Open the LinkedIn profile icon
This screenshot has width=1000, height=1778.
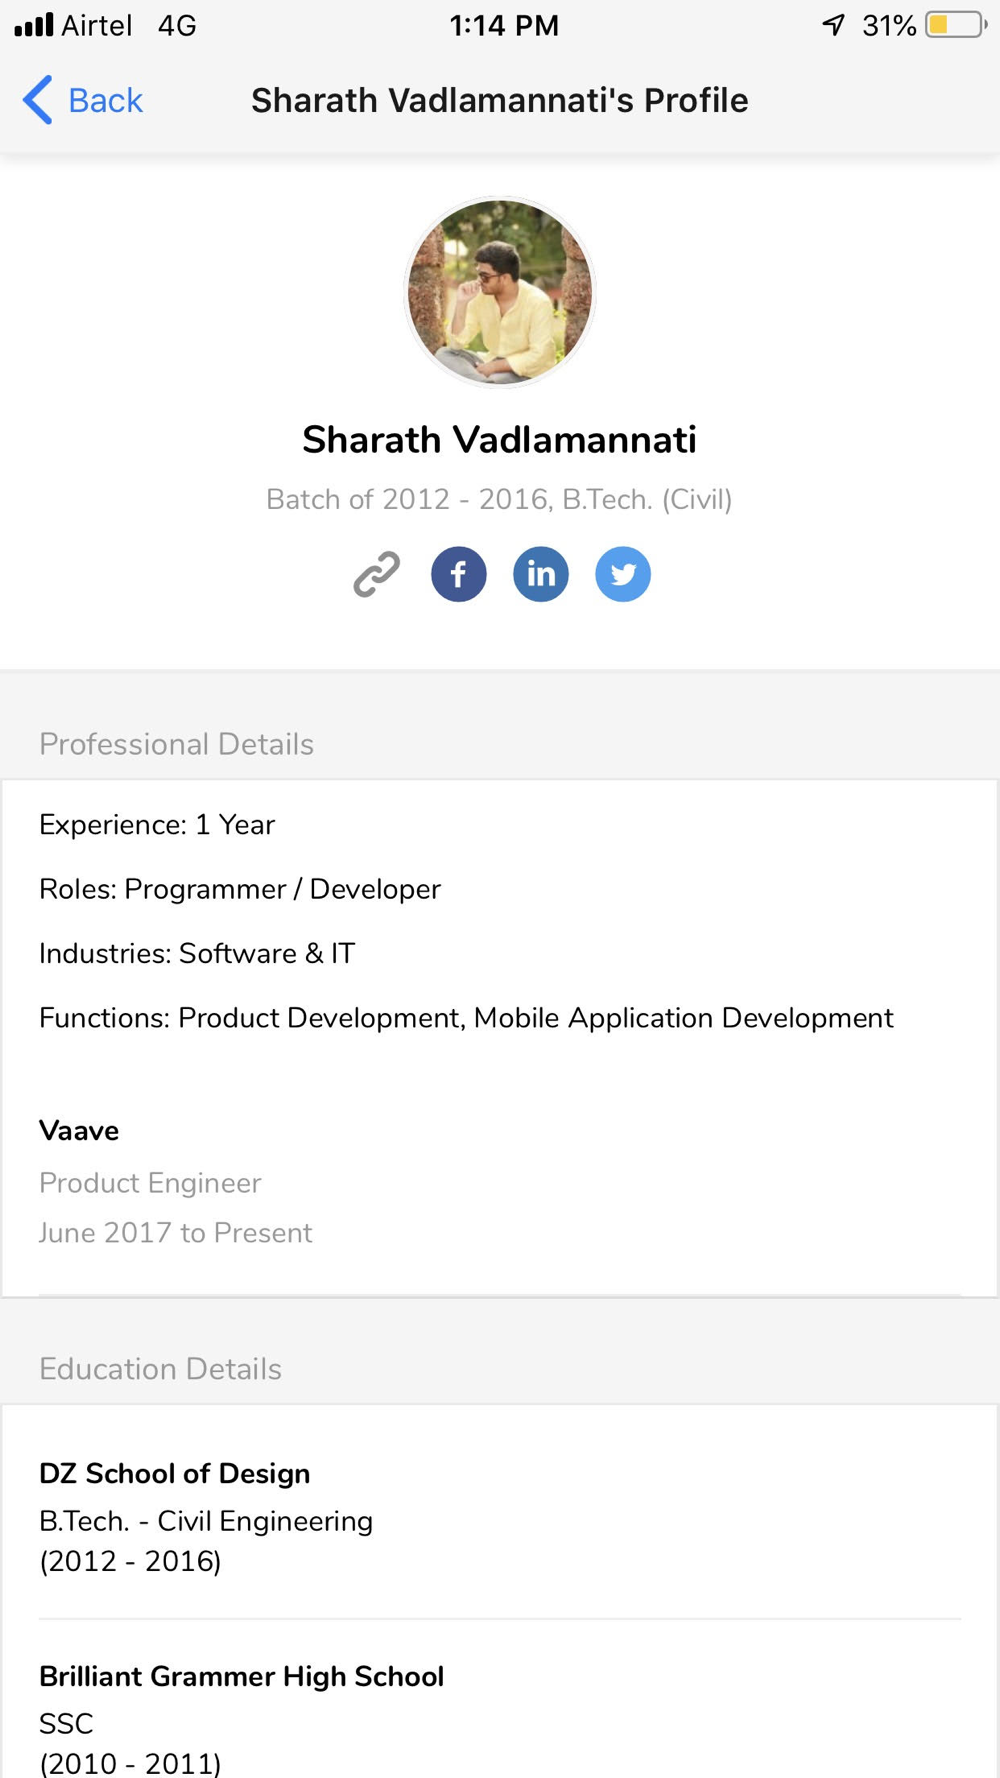[x=541, y=574]
